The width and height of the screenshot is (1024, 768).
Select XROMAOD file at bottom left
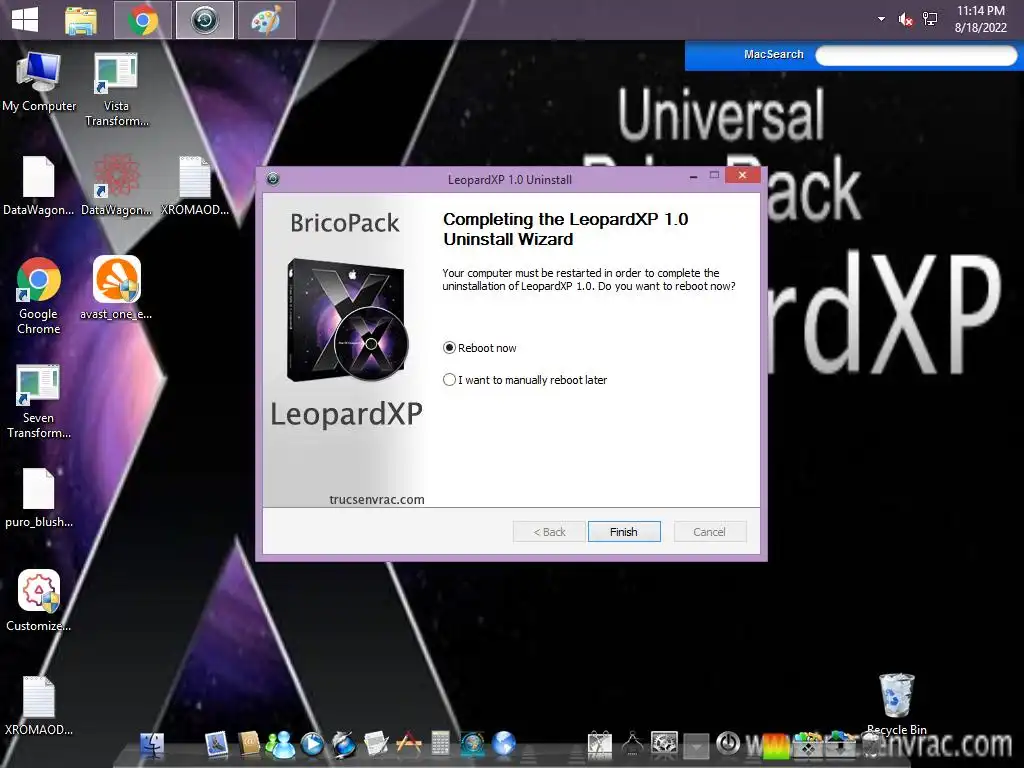(39, 705)
